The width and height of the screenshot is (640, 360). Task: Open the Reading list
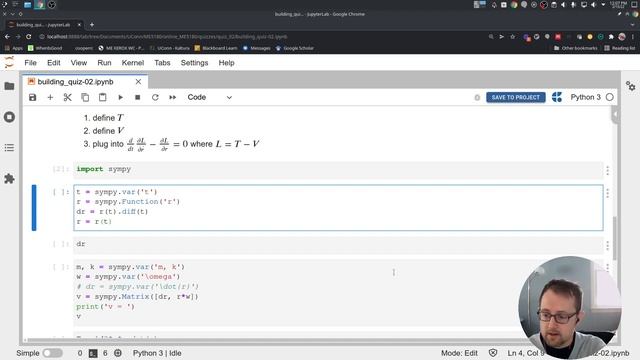coord(619,48)
